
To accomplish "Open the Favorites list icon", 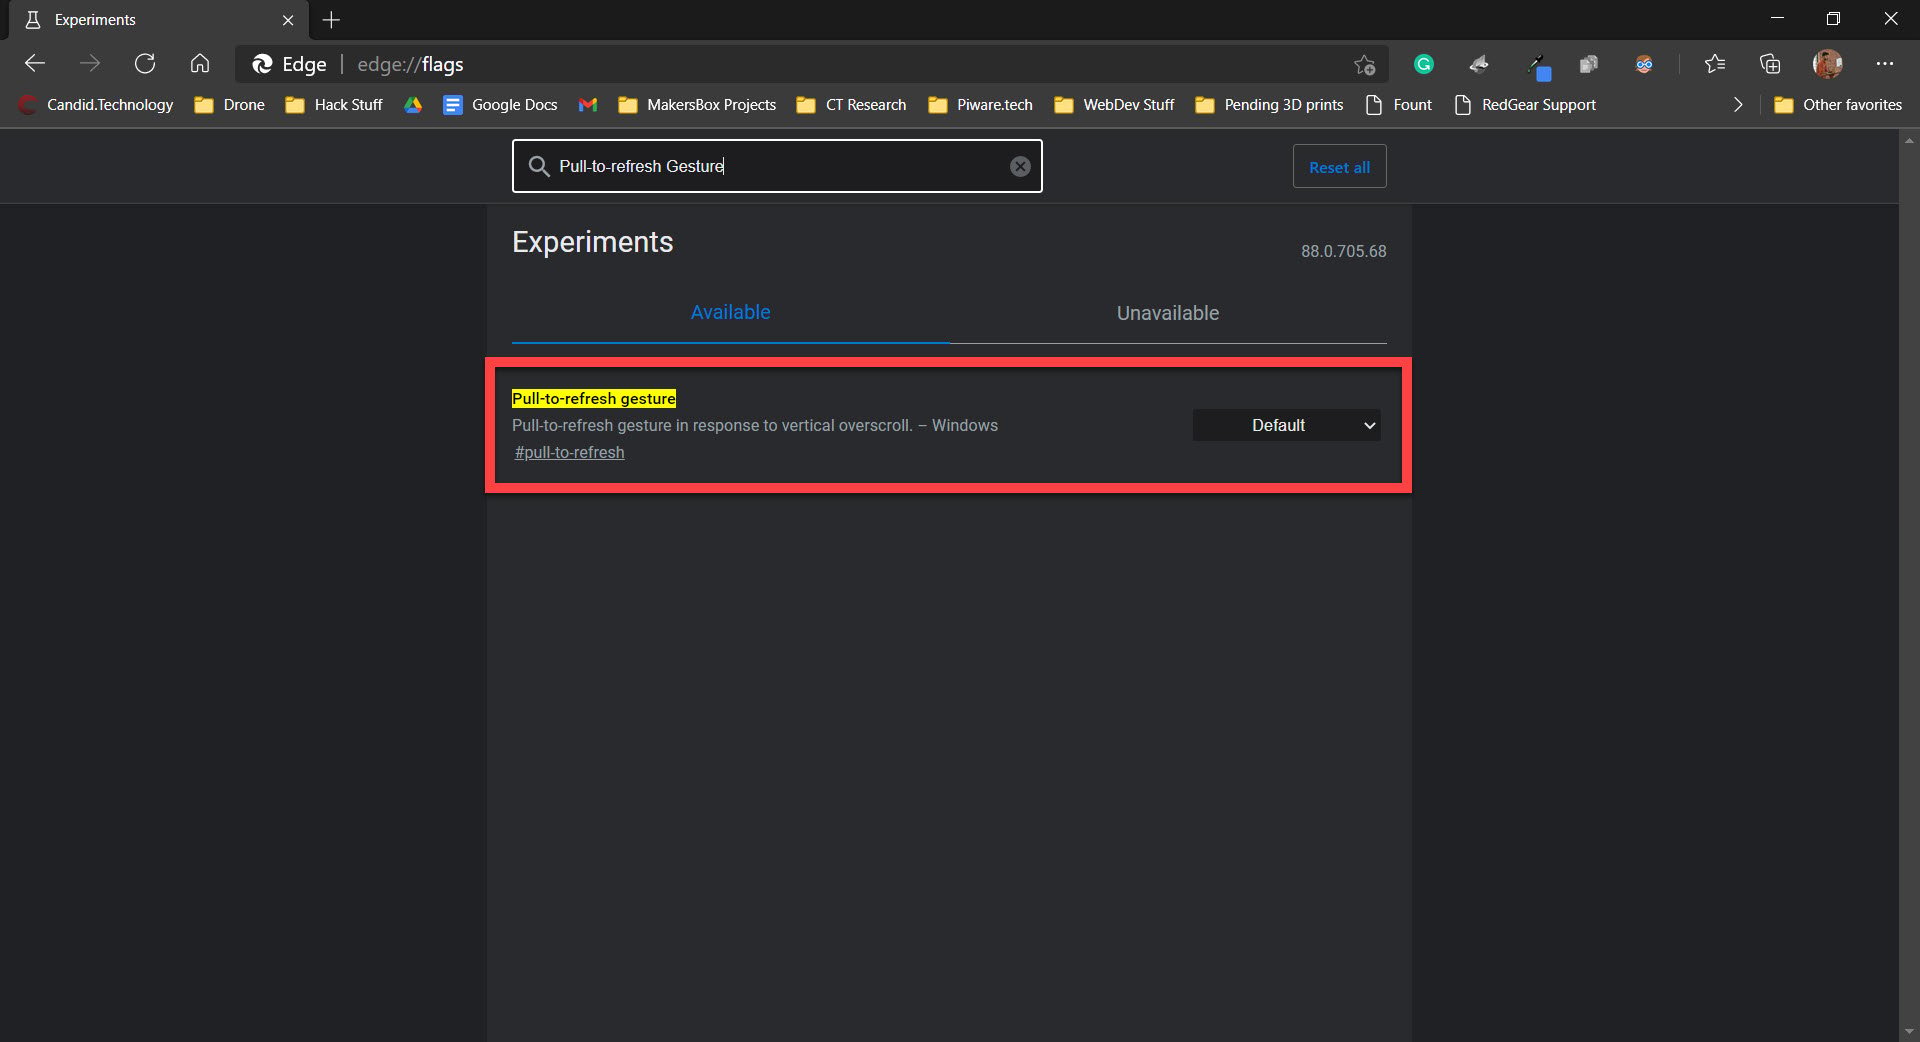I will click(1715, 64).
